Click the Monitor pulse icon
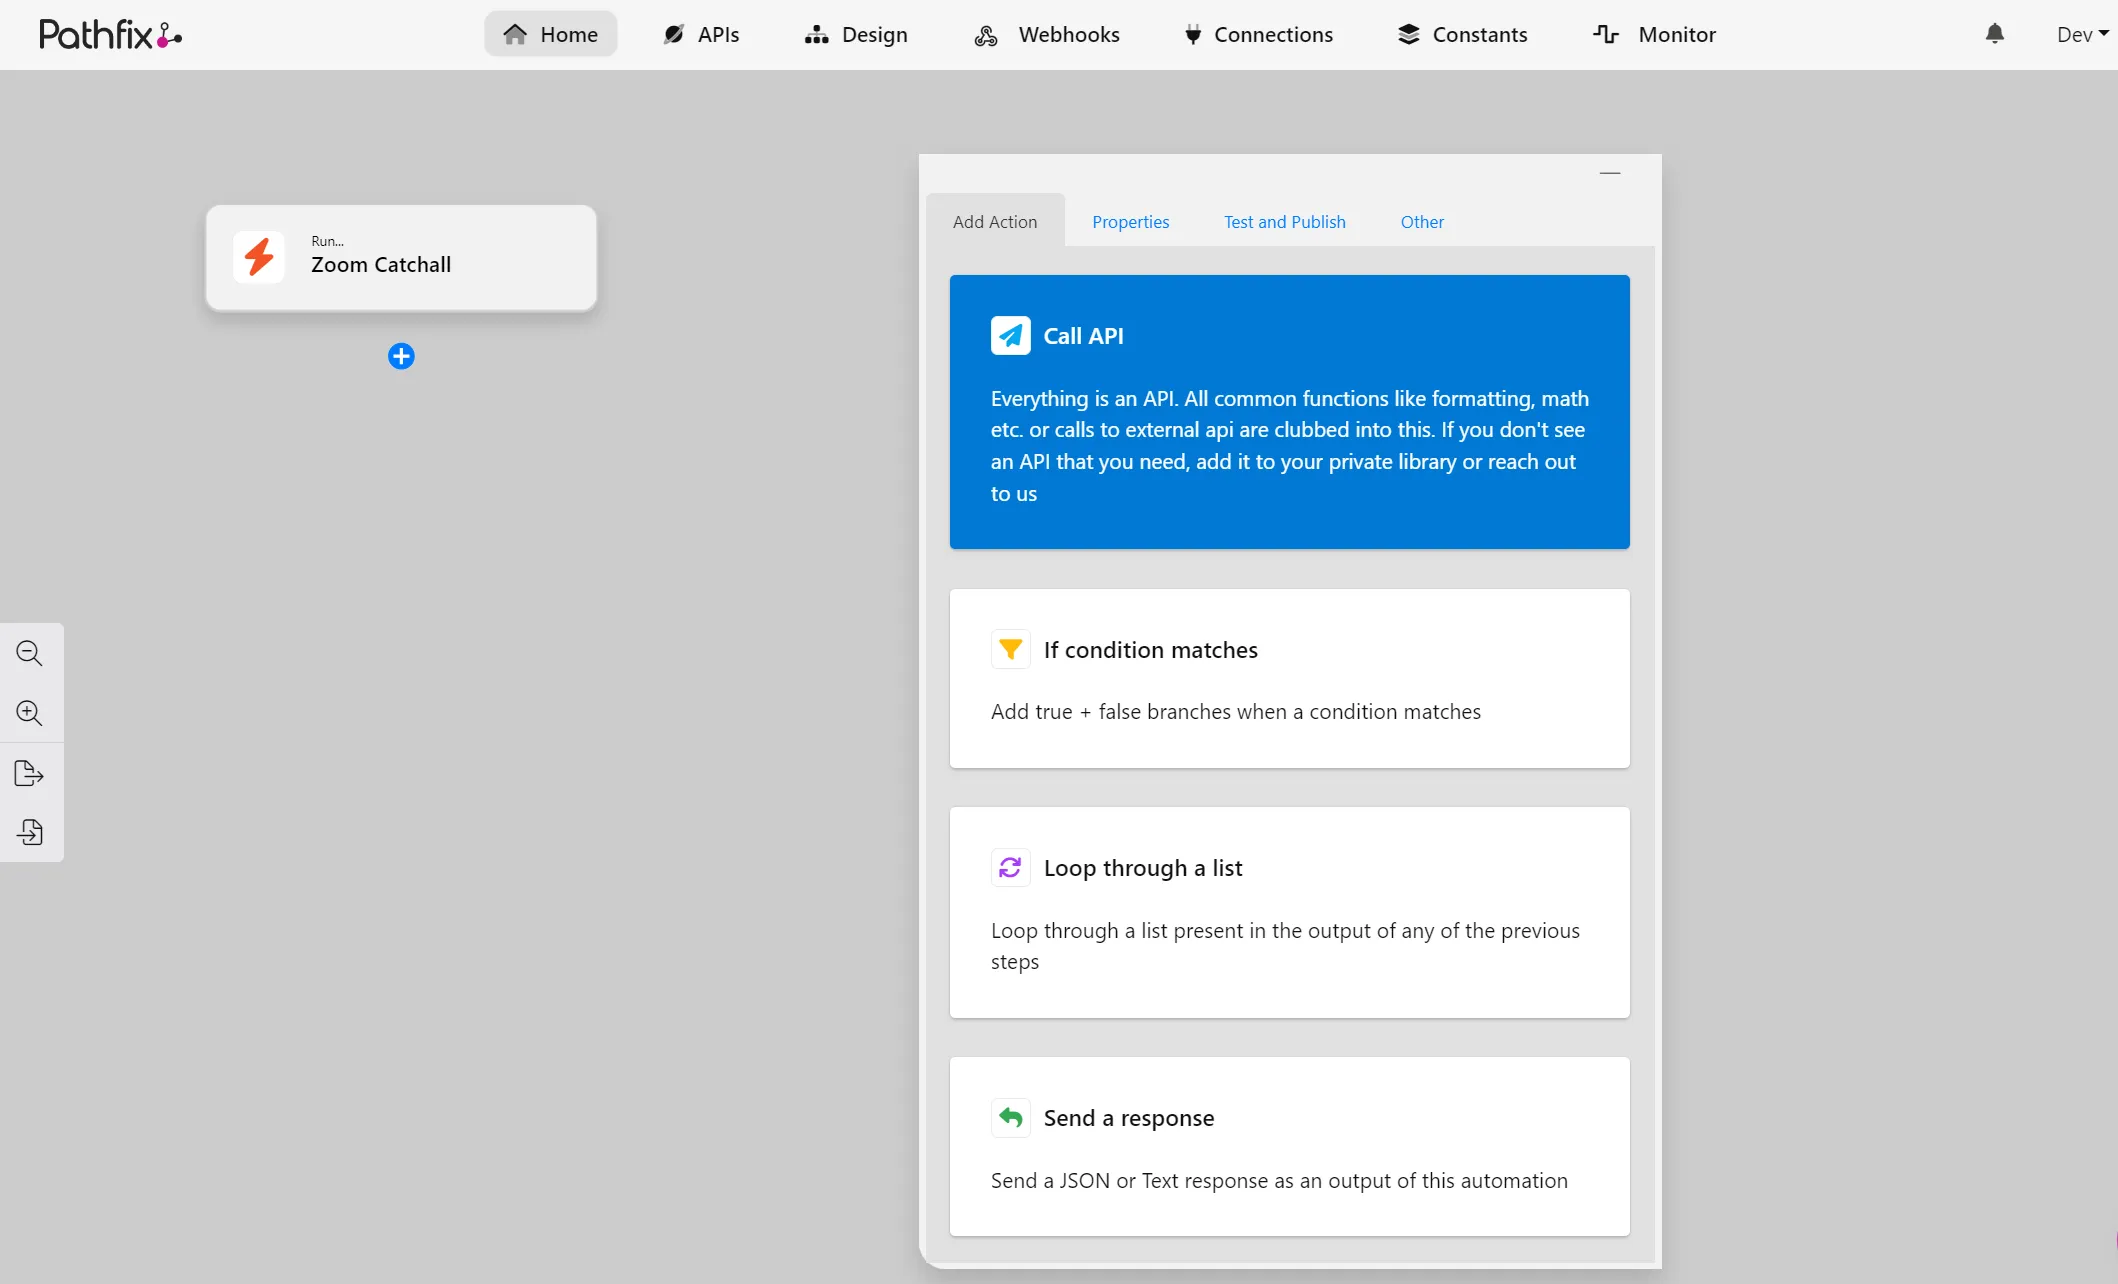2118x1284 pixels. coord(1606,34)
